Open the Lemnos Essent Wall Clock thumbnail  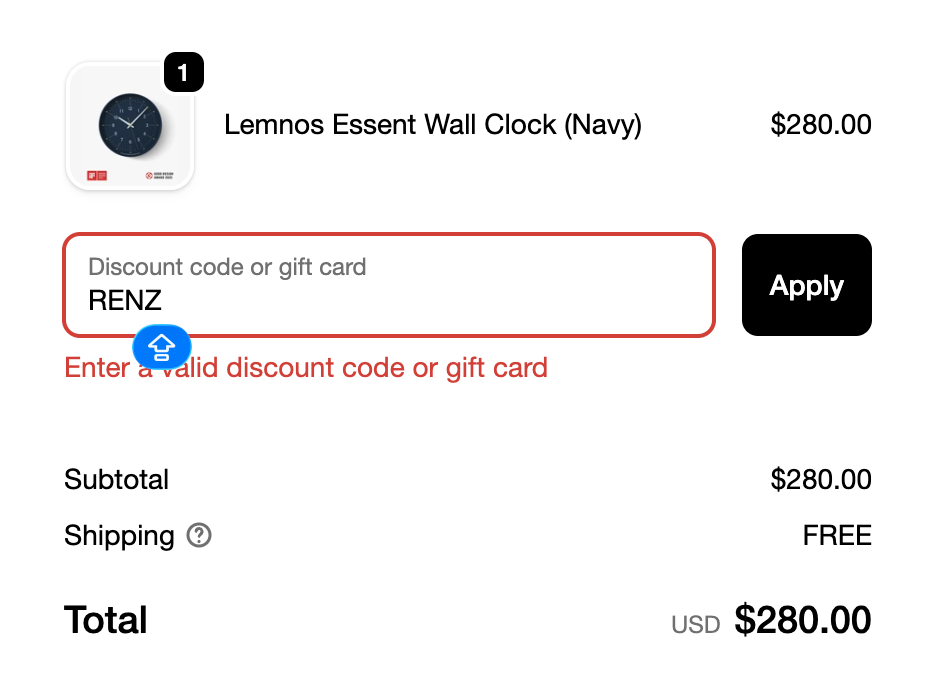[130, 126]
